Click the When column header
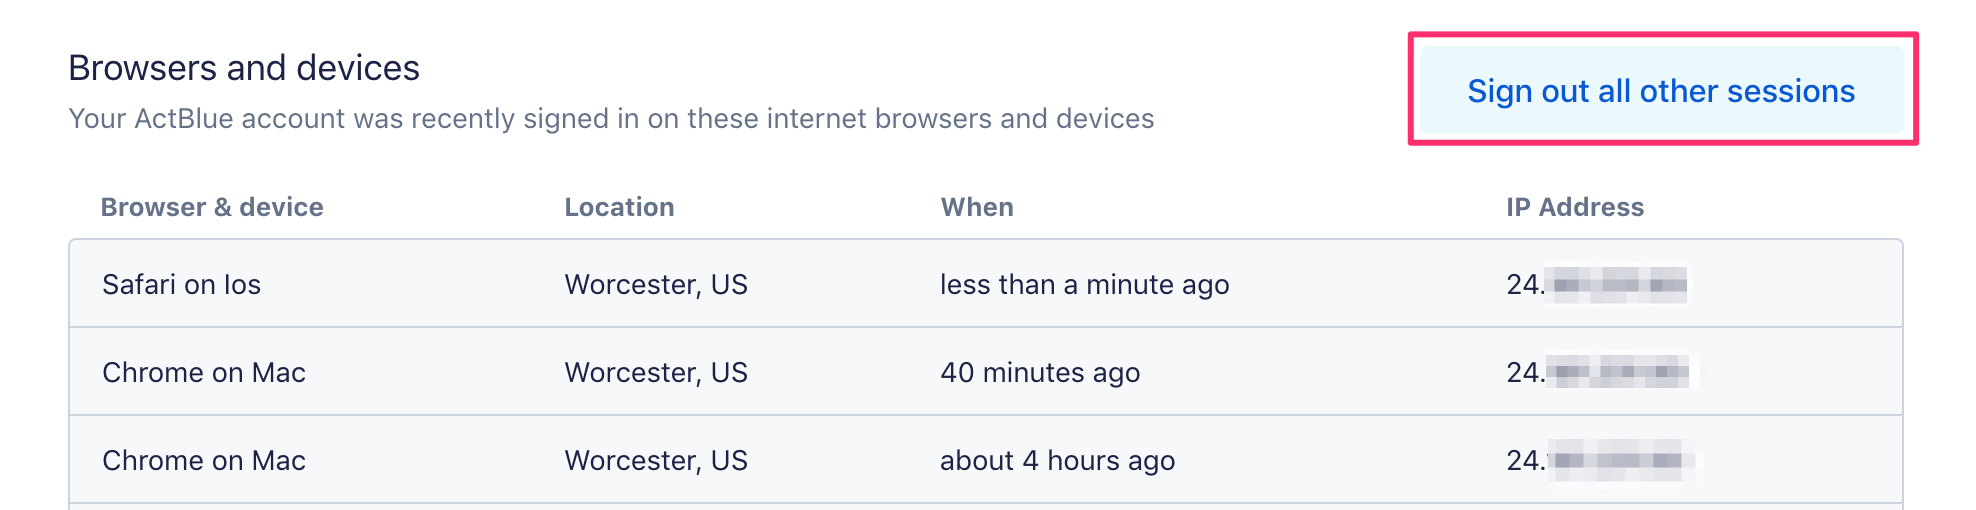This screenshot has width=1976, height=510. (x=977, y=207)
